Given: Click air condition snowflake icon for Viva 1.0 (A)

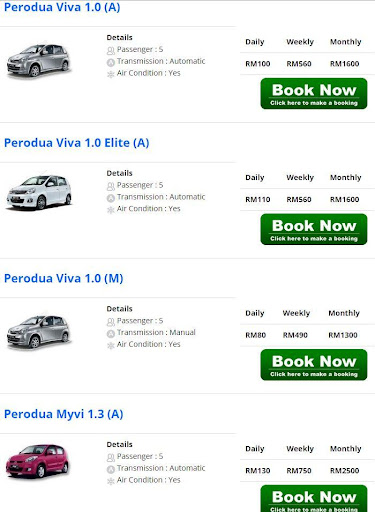Looking at the screenshot, I should tap(111, 74).
